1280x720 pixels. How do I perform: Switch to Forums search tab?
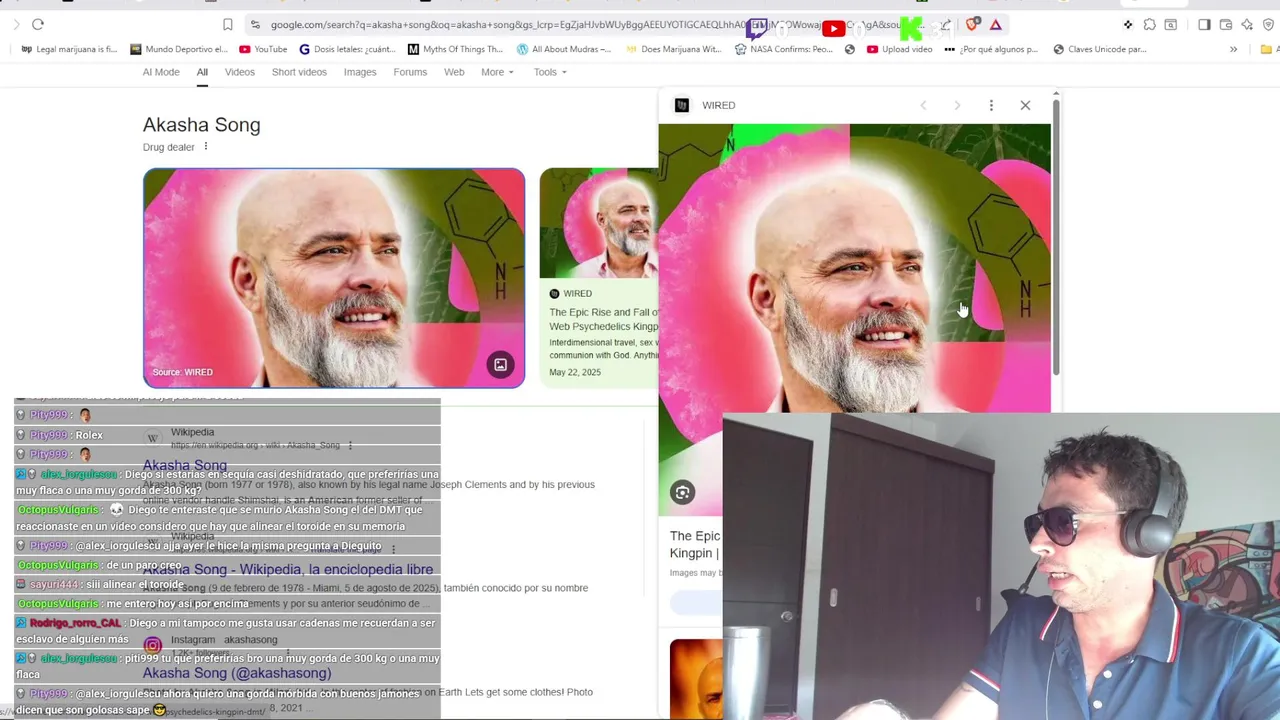coord(410,72)
